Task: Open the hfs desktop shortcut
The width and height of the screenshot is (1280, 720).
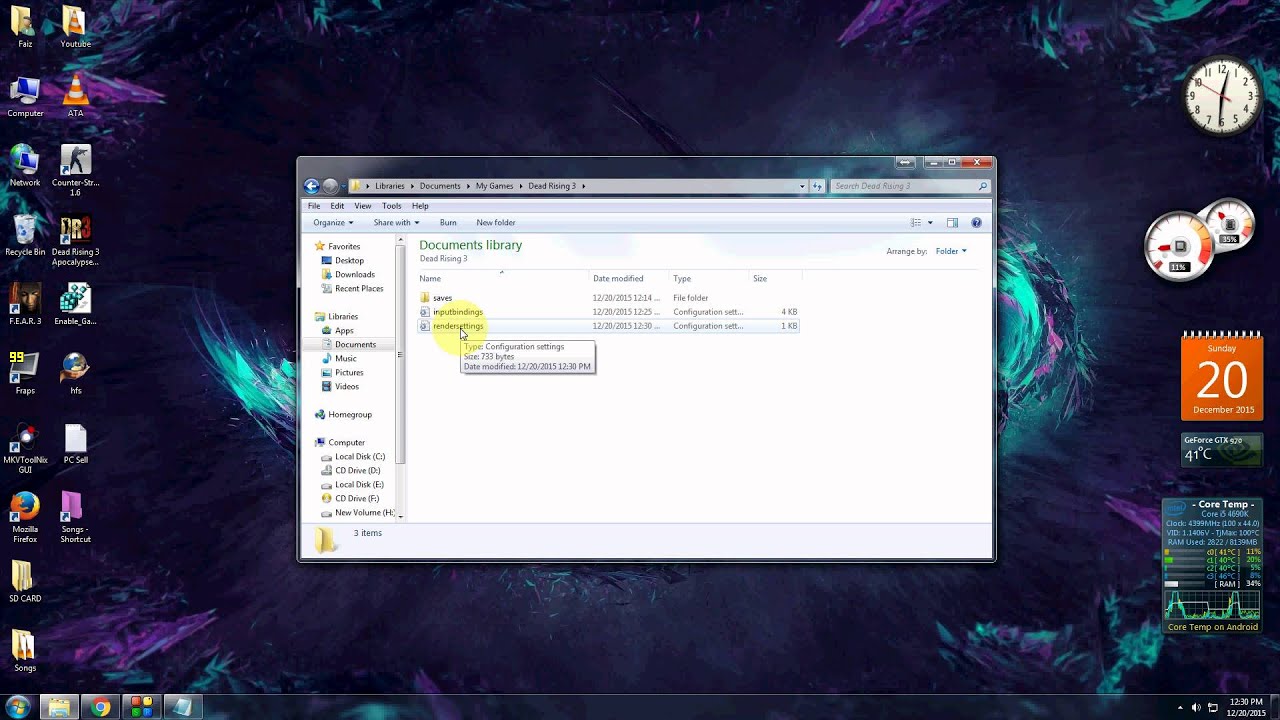Action: (75, 374)
